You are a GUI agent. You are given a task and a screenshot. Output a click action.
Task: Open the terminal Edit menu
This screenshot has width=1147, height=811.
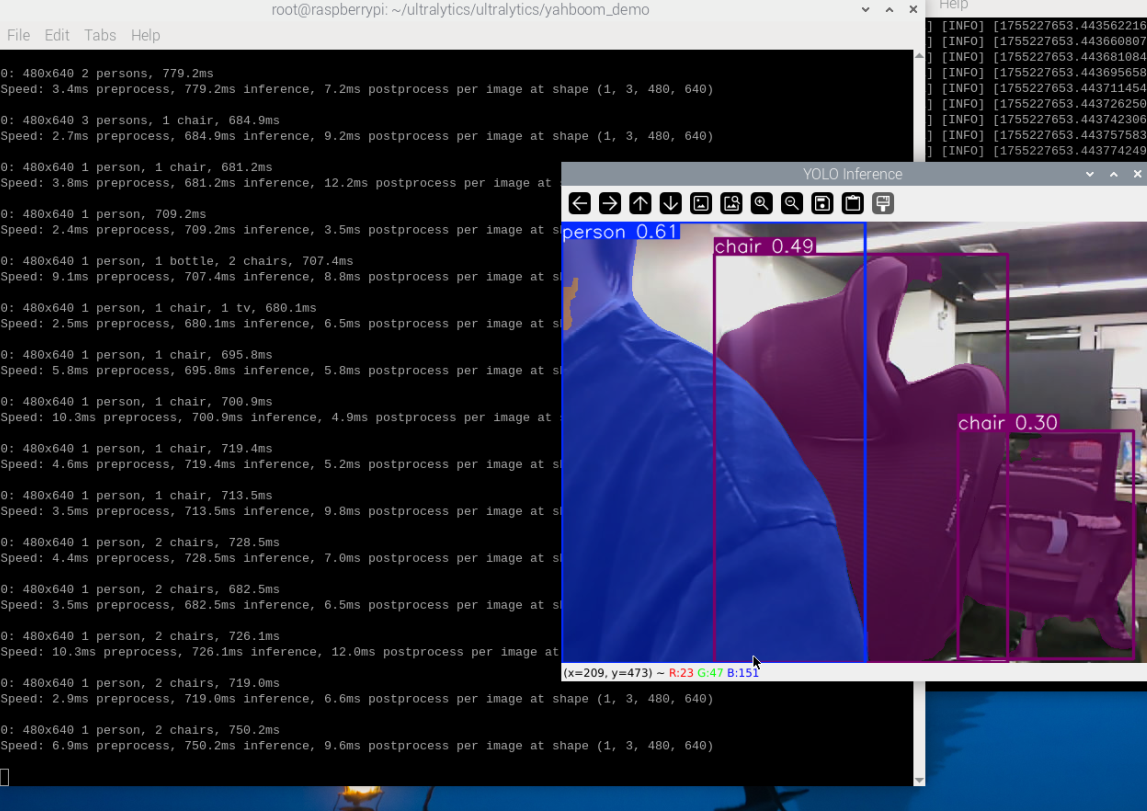click(x=56, y=35)
